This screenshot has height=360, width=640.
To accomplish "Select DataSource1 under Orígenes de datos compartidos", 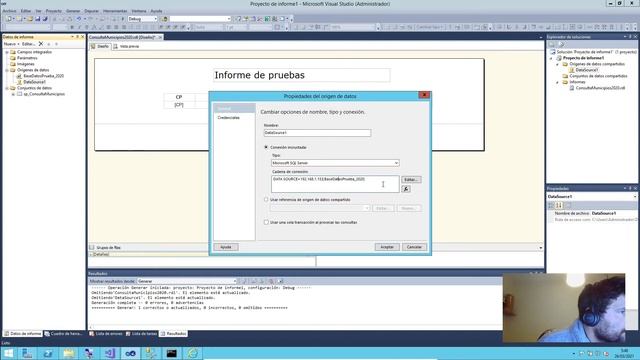I will 587,70.
